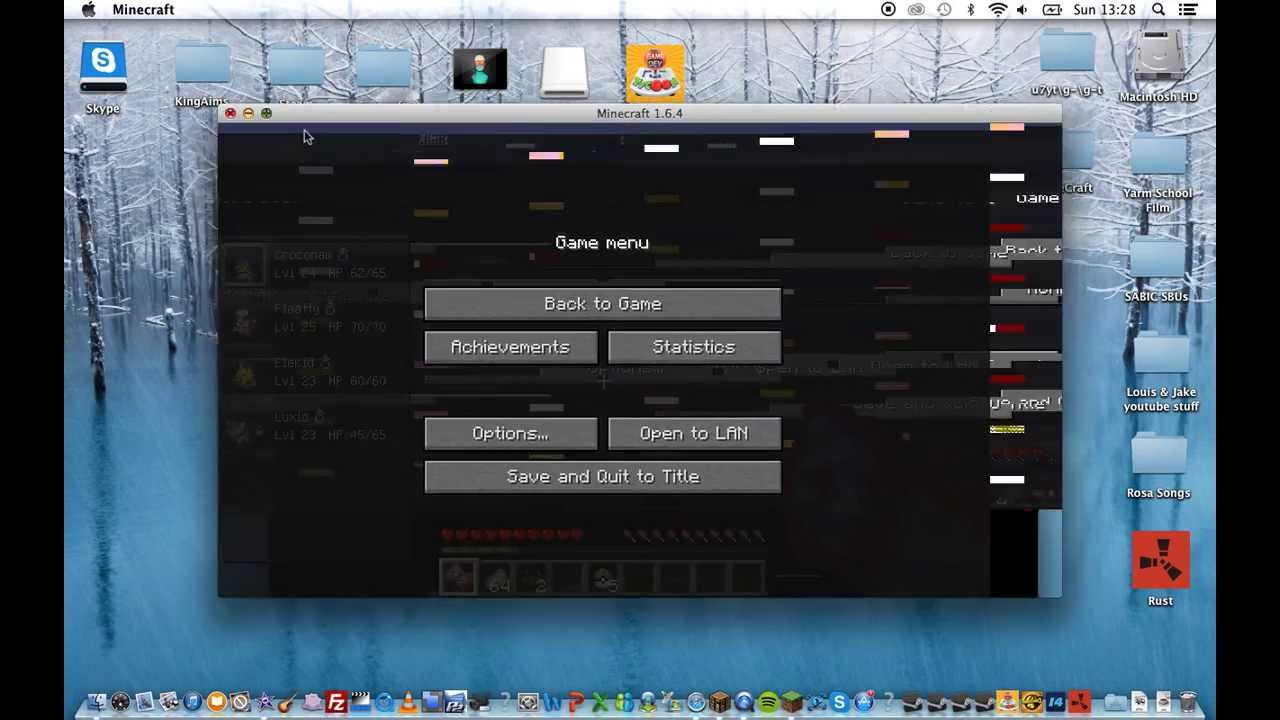Viewport: 1280px width, 720px height.
Task: Open the Trash in the Dock
Action: [1188, 702]
